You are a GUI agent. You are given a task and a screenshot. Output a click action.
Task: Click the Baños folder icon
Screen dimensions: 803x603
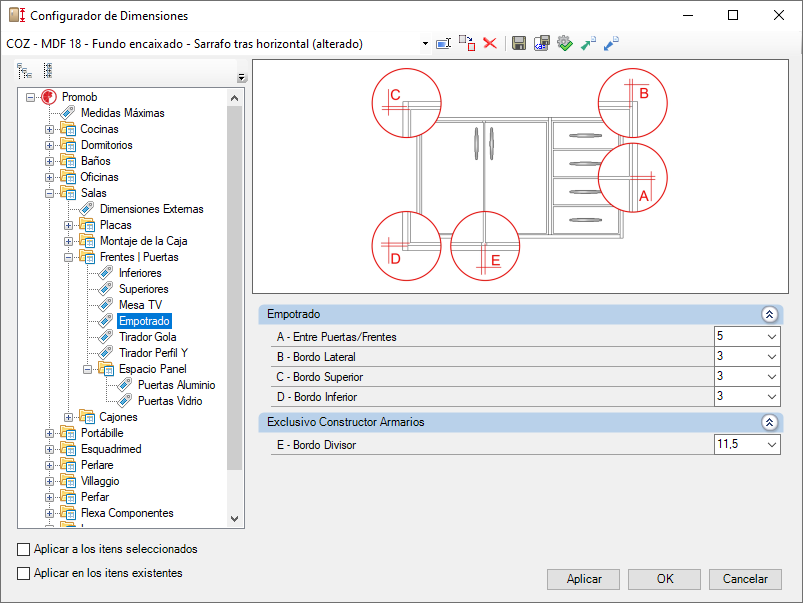(68, 161)
